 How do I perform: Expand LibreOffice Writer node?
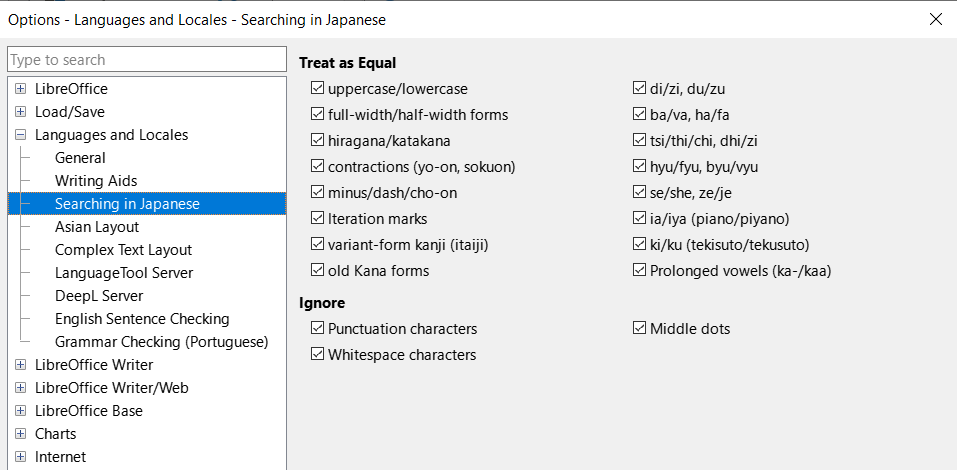tap(21, 364)
